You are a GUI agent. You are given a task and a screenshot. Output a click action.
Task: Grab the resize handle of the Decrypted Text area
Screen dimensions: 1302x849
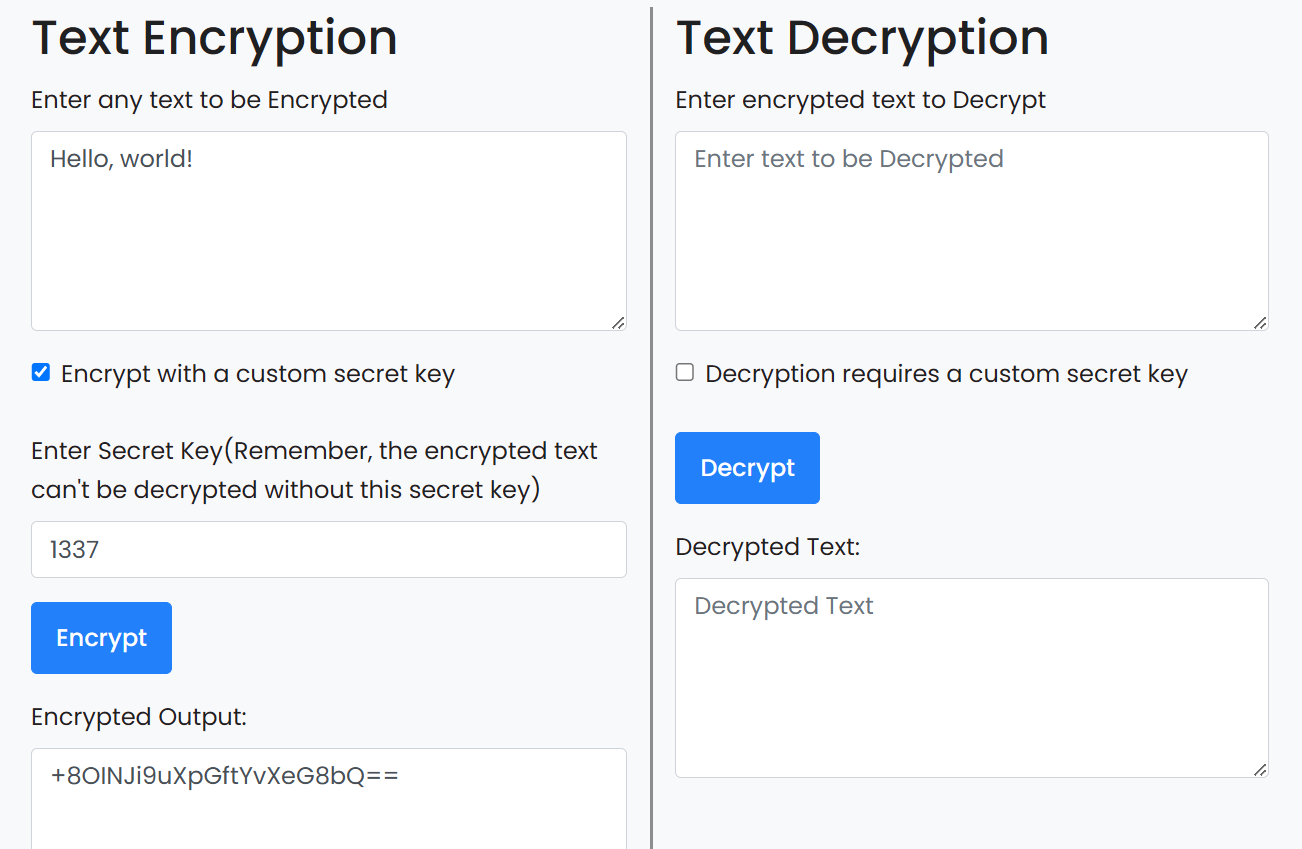[1260, 769]
